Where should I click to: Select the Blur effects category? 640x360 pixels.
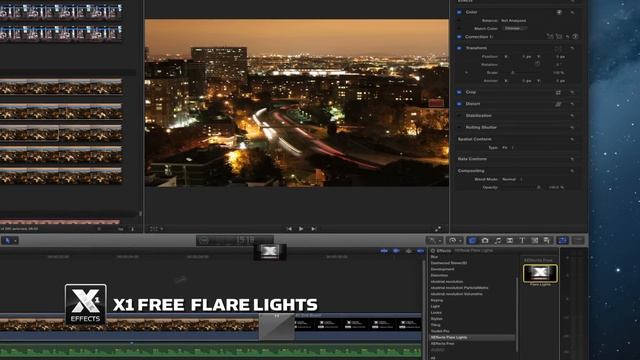point(434,257)
